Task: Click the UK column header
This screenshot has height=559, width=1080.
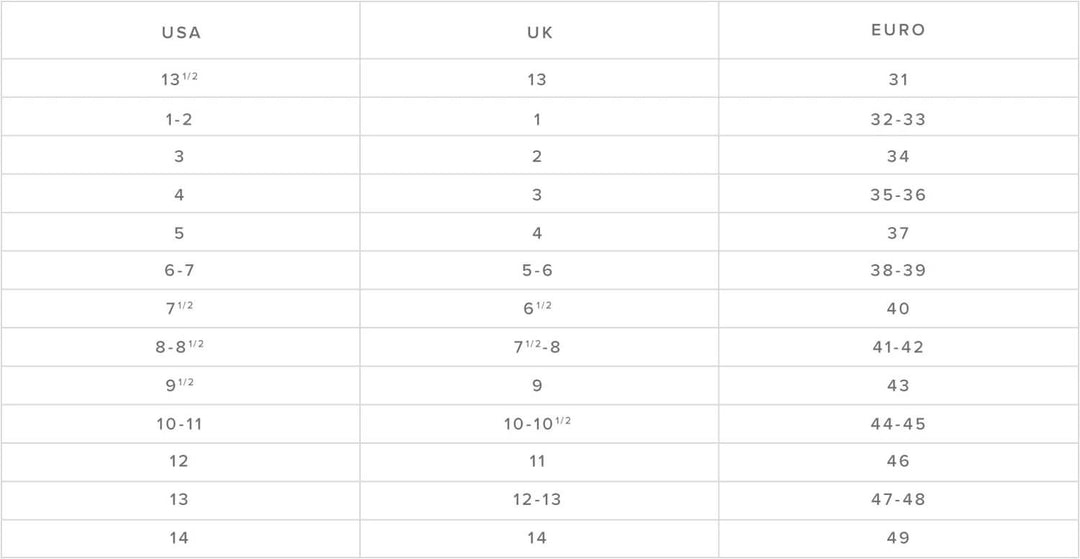Action: pos(539,32)
